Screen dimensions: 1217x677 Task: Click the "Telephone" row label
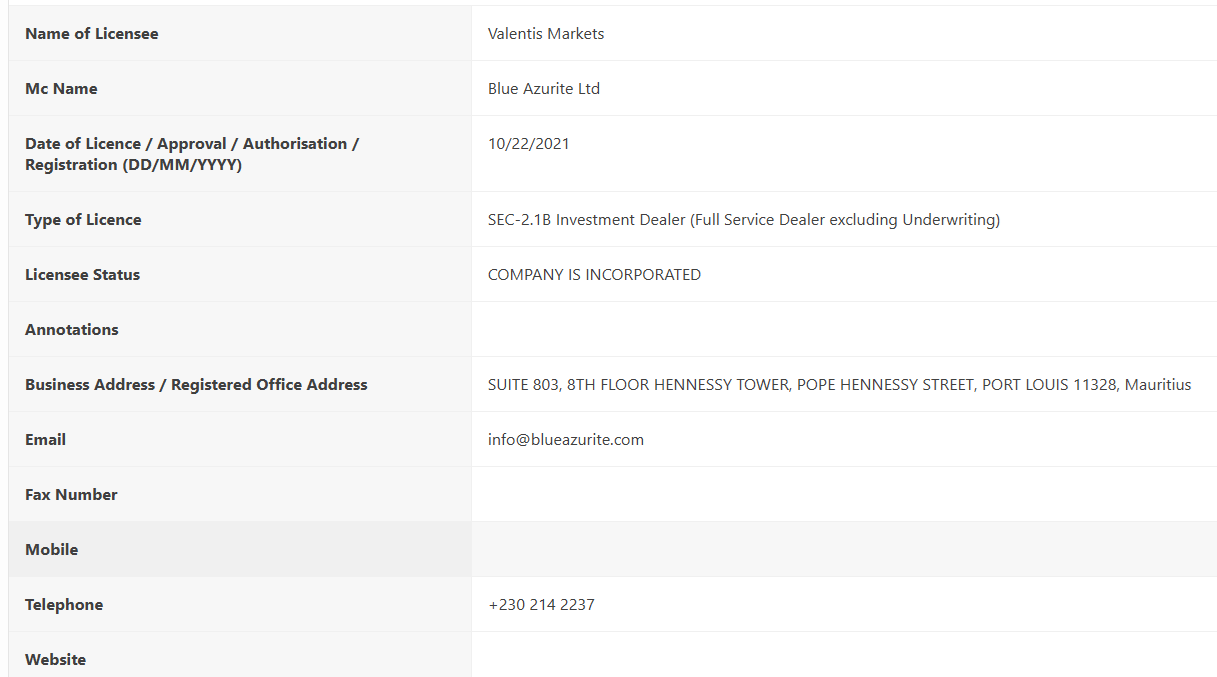64,605
